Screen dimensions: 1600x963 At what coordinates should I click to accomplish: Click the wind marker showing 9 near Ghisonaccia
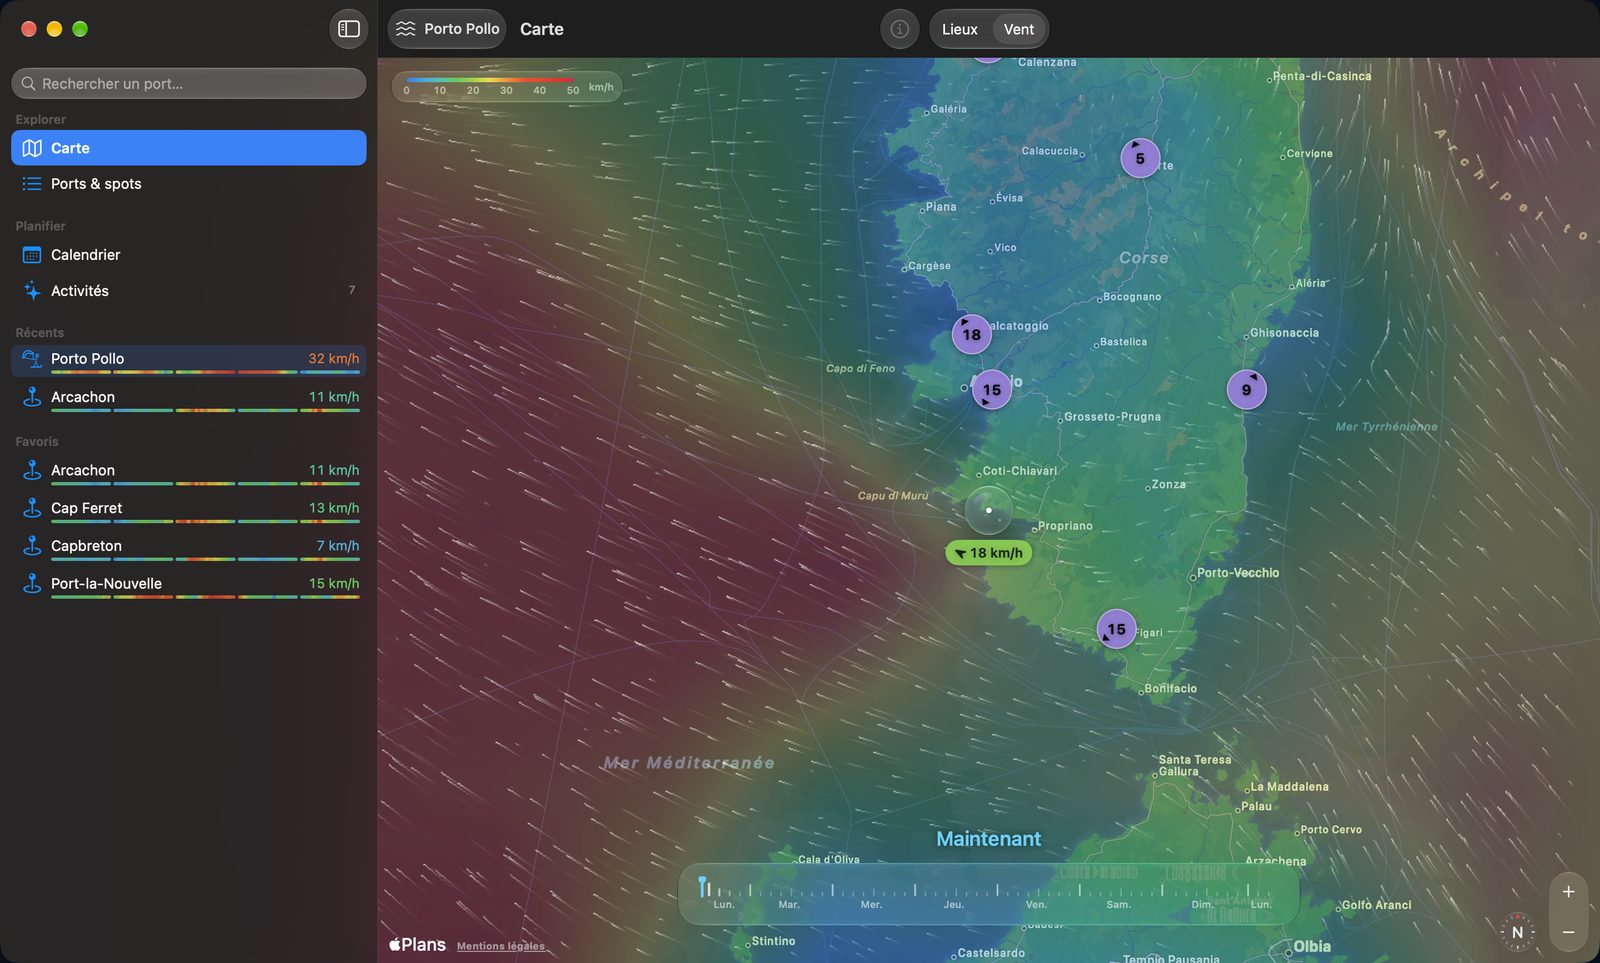1246,390
